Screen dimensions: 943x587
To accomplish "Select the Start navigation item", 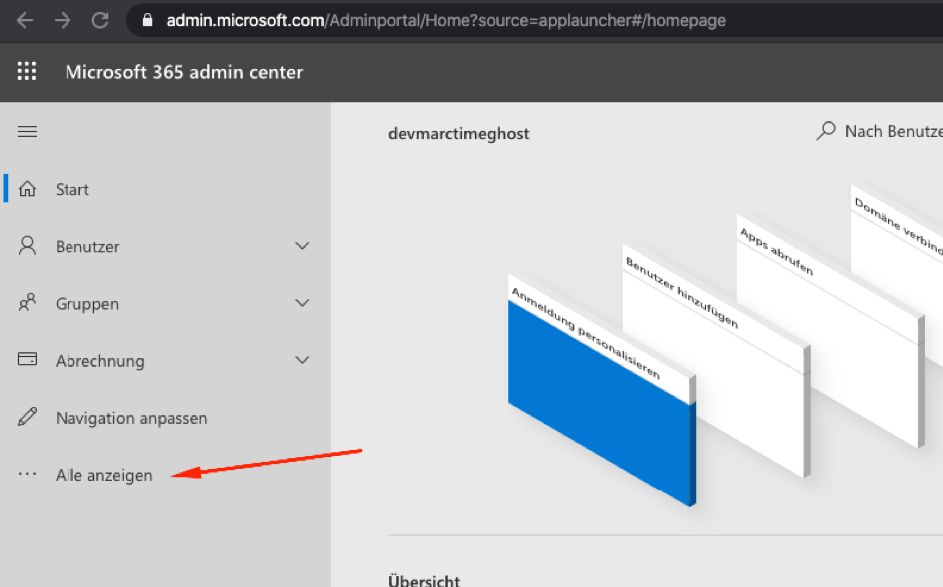I will coord(165,189).
